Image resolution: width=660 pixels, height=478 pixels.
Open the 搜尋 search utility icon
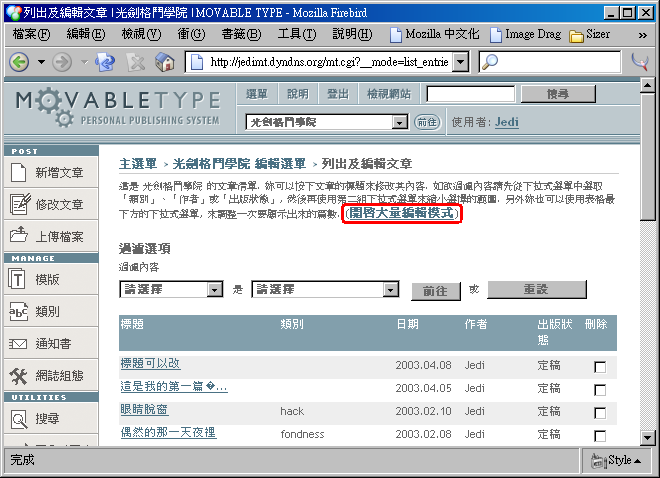19,419
